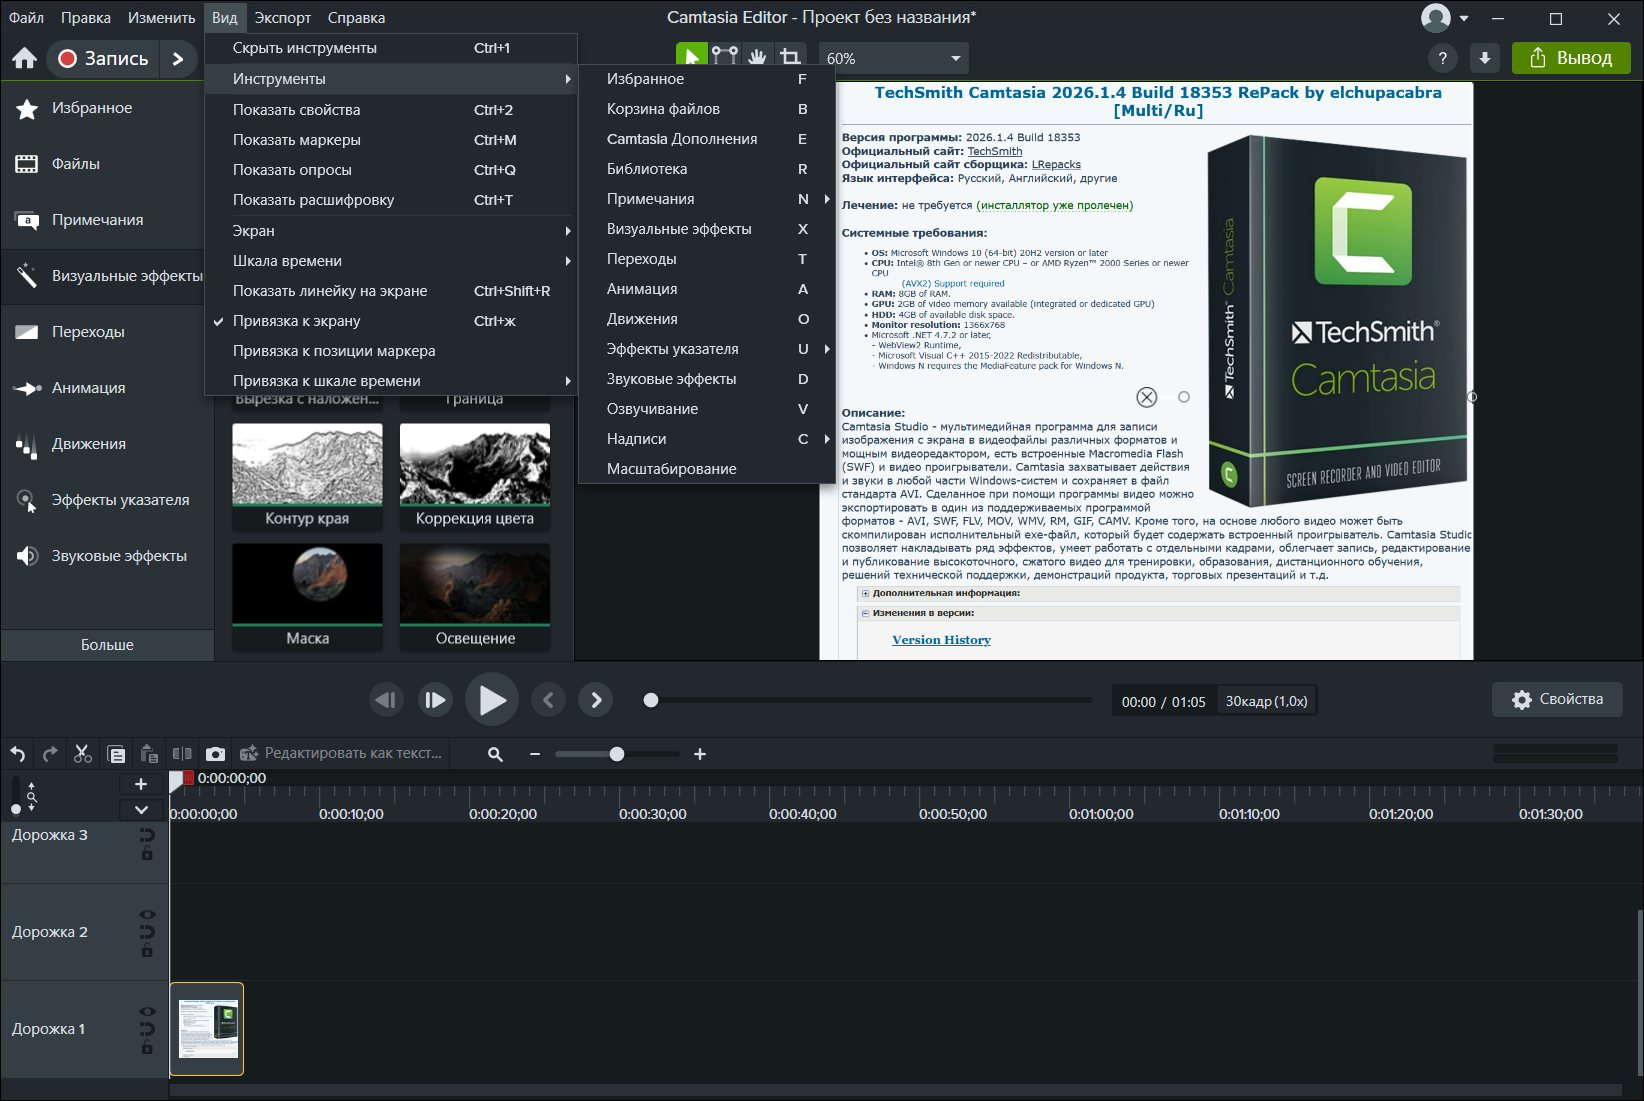
Task: Zoom out the timeline with minus
Action: tap(535, 754)
